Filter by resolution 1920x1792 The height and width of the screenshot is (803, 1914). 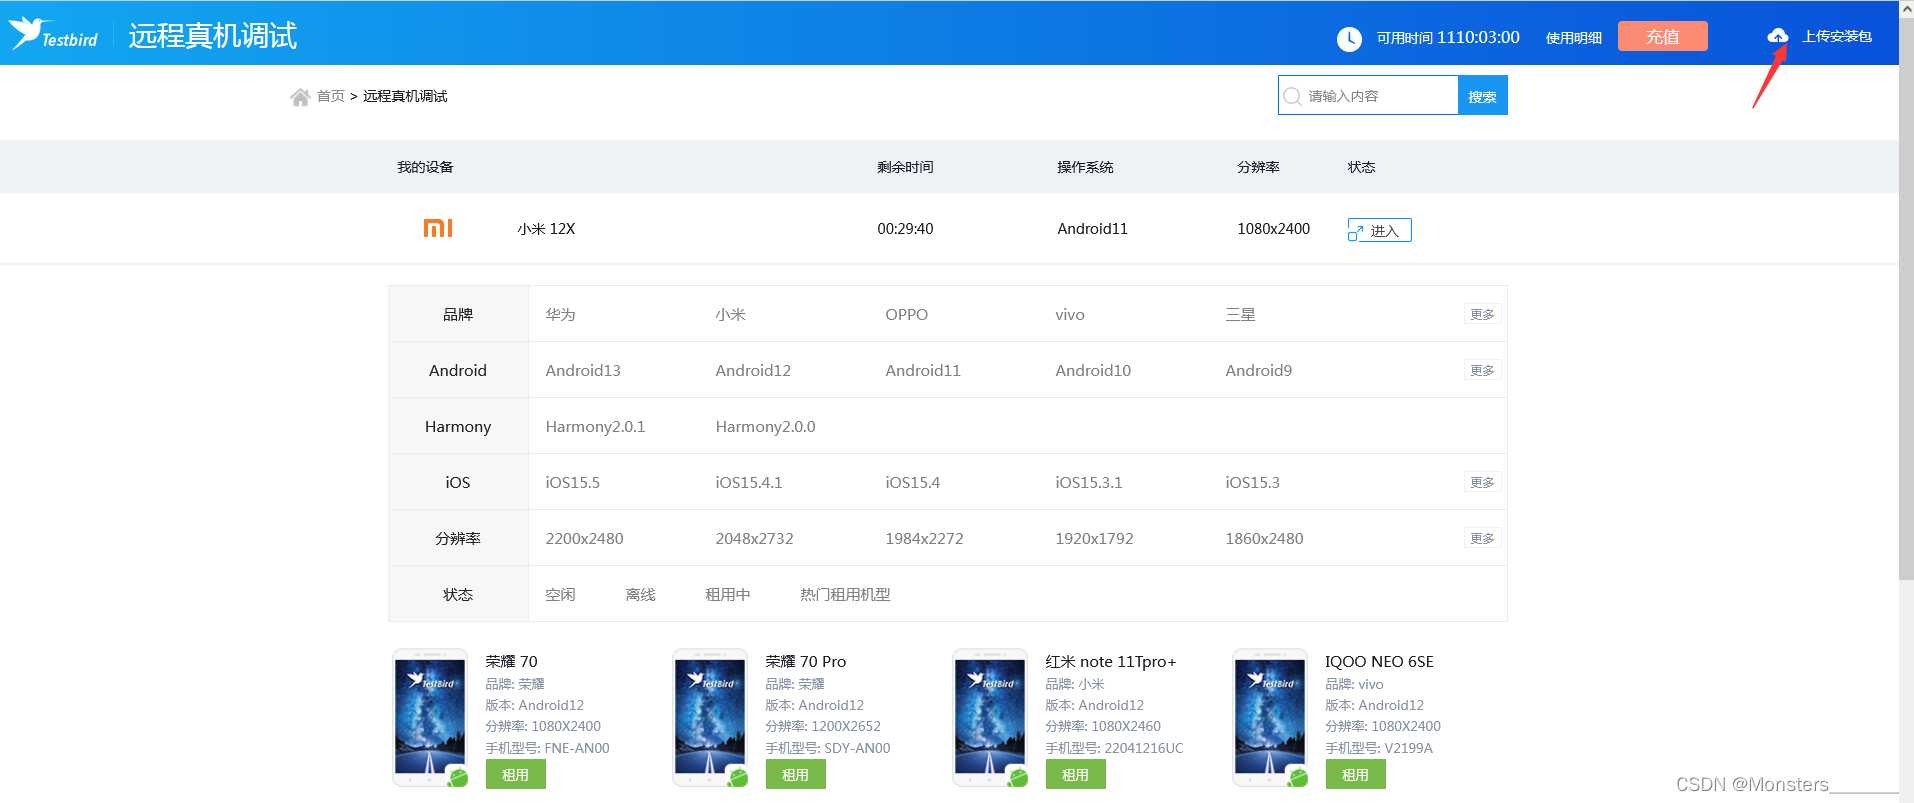coord(1094,538)
